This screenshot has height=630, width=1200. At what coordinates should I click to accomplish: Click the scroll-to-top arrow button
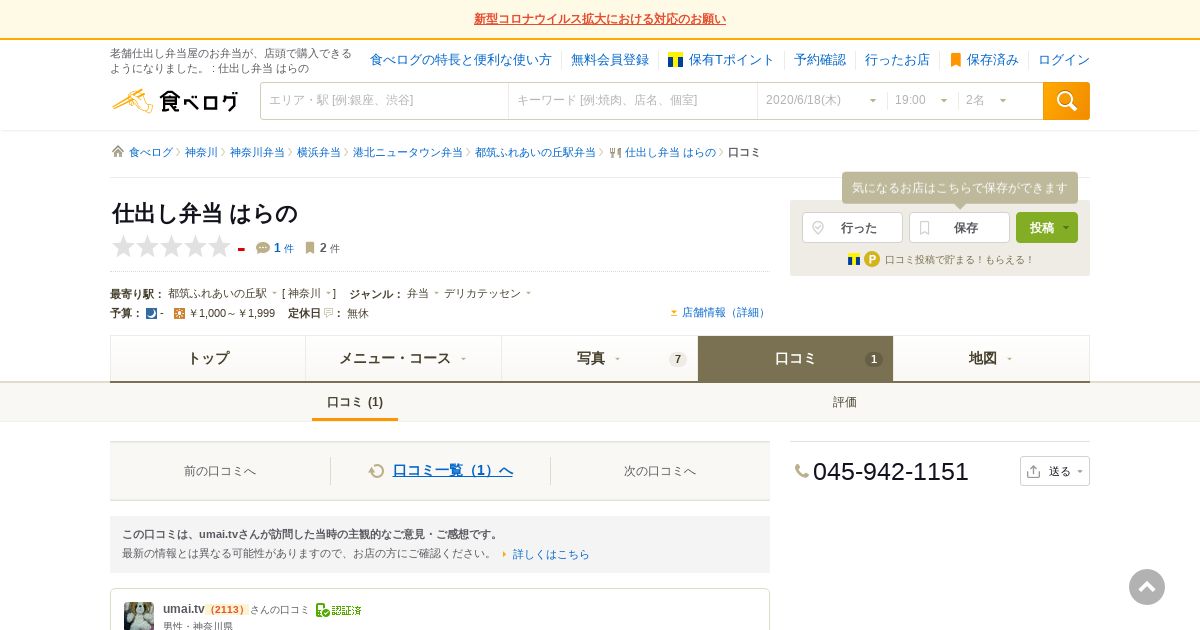coord(1147,587)
